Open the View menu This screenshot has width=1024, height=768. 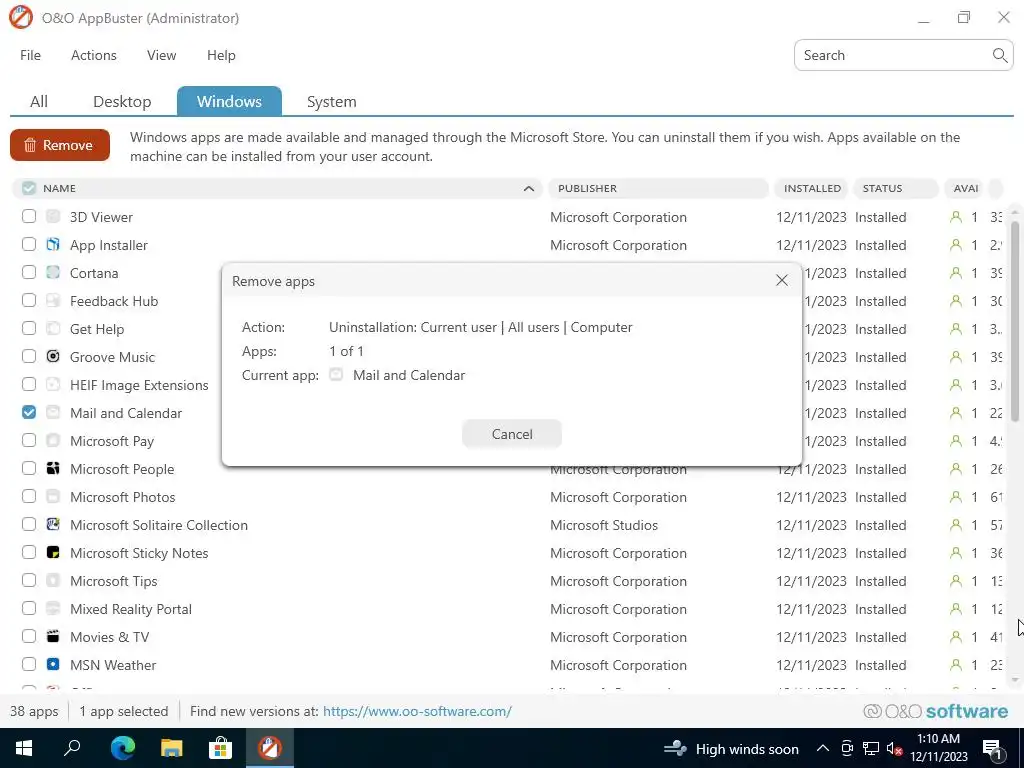(161, 56)
